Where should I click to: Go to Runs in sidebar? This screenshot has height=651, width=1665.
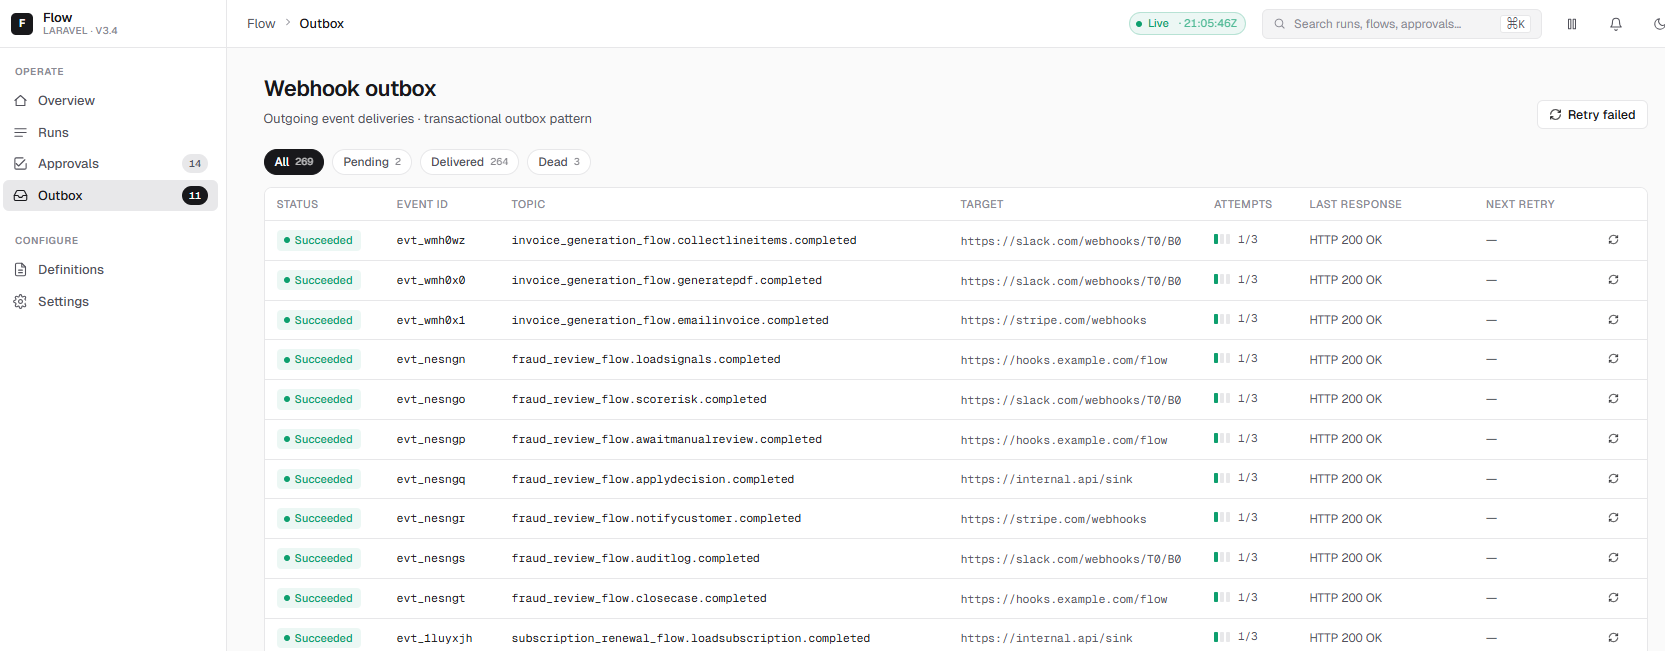[x=110, y=133]
